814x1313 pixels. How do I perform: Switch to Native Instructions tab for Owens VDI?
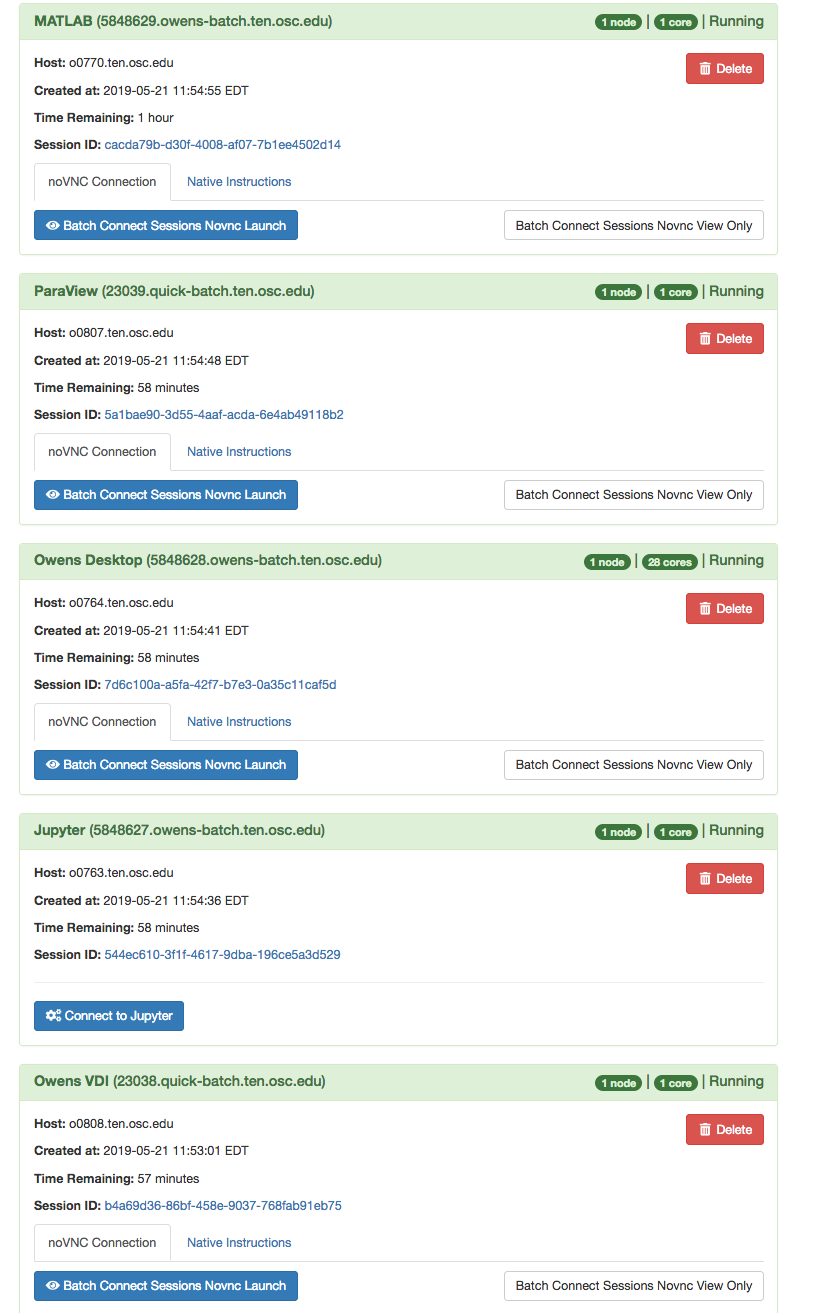238,1242
